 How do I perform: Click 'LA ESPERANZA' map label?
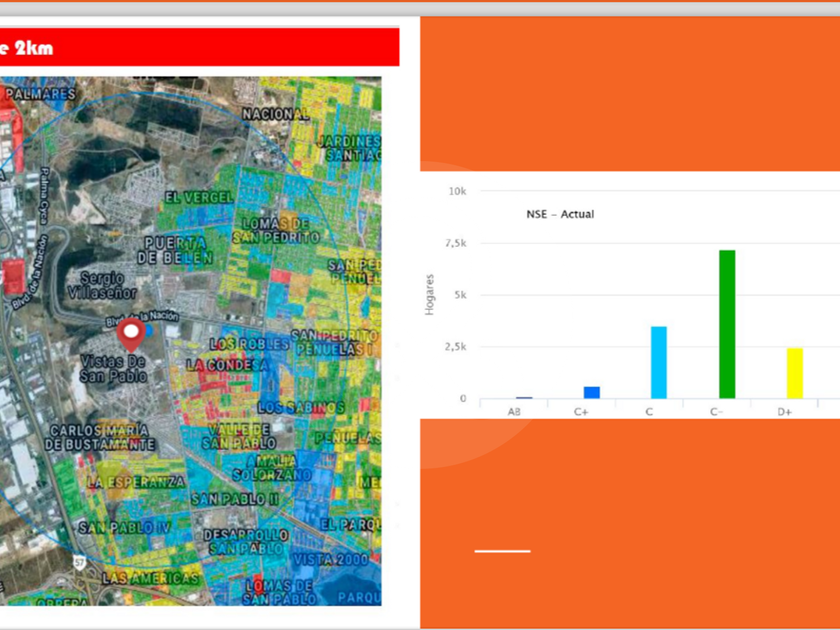136,482
